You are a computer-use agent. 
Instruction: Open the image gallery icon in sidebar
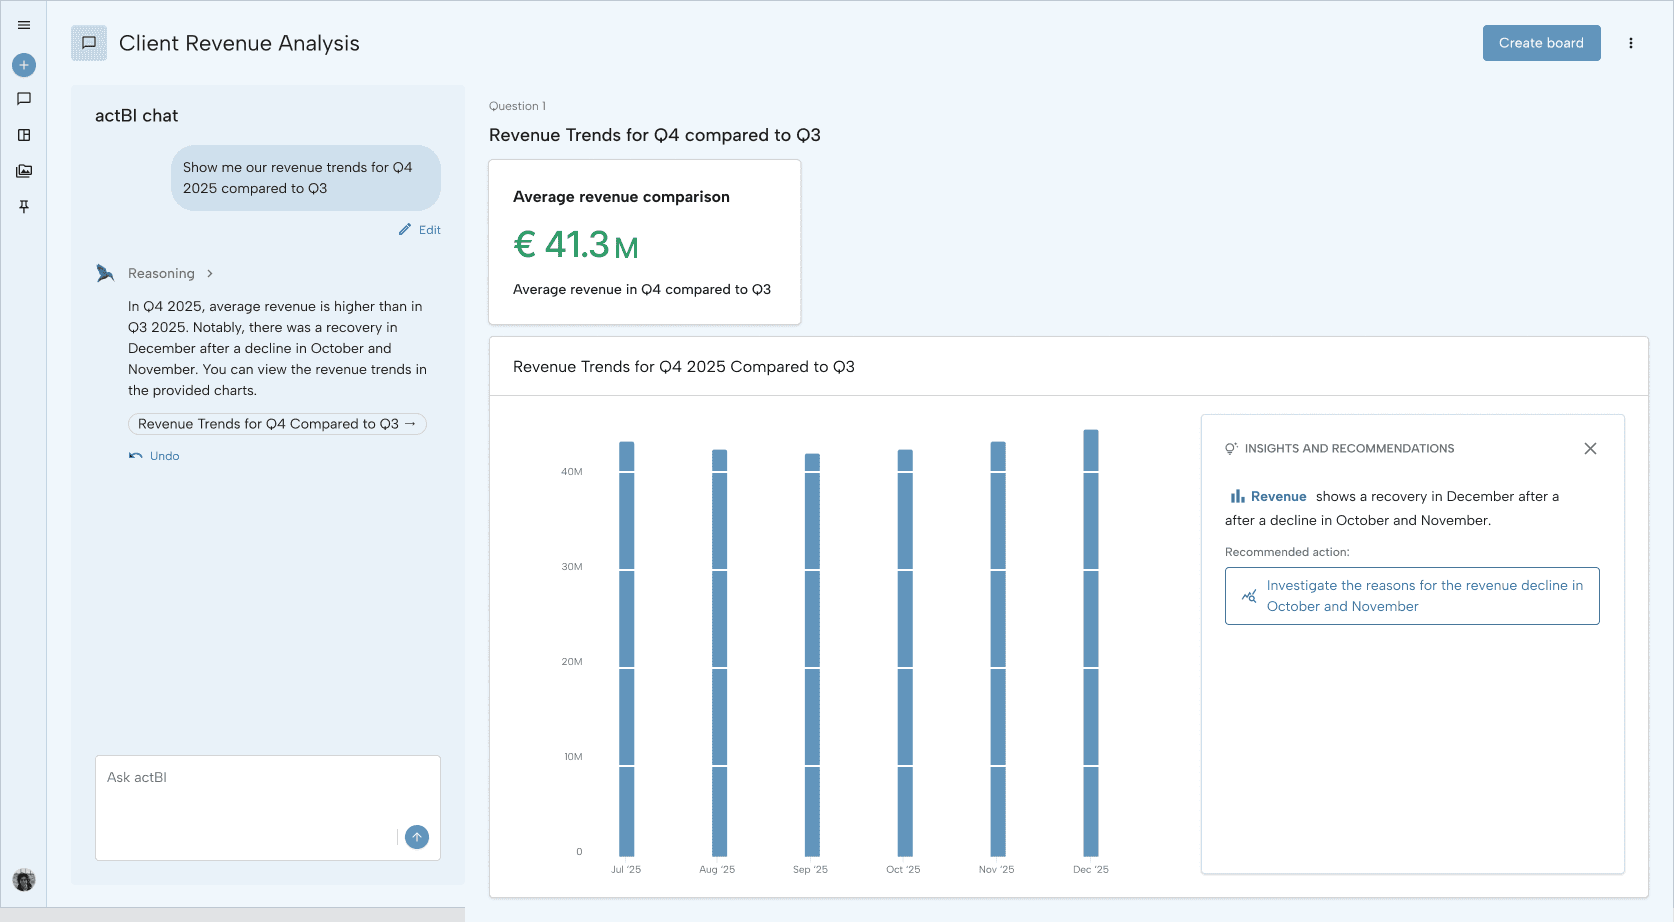24,171
